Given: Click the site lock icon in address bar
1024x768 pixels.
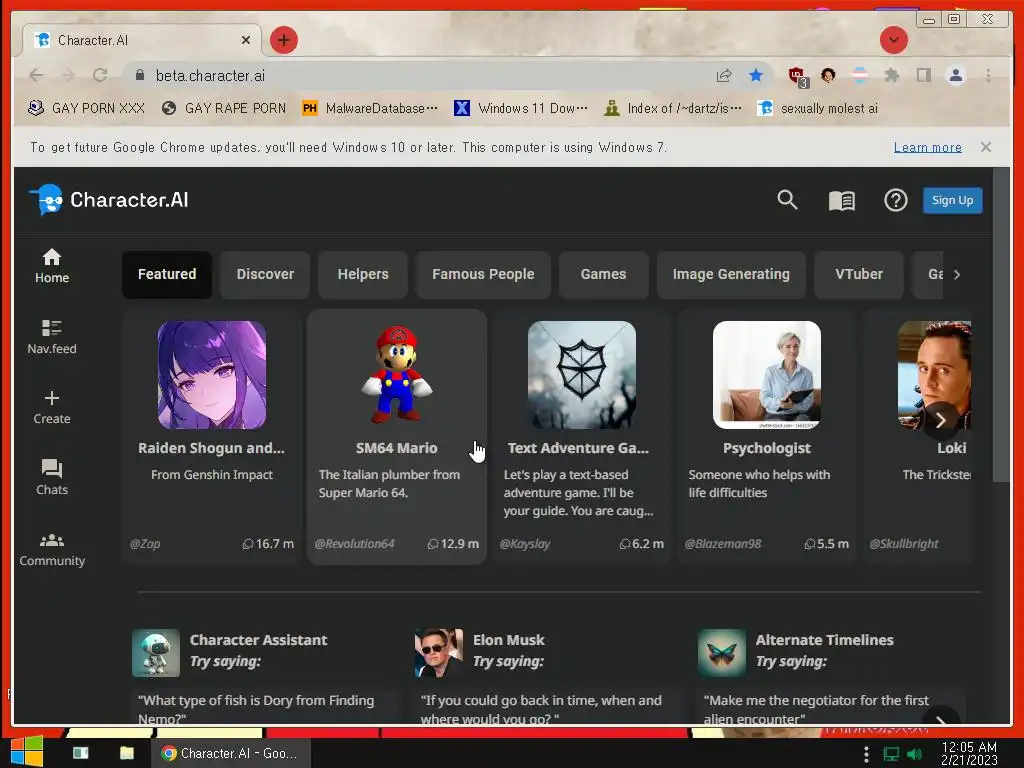Looking at the screenshot, I should tap(139, 76).
